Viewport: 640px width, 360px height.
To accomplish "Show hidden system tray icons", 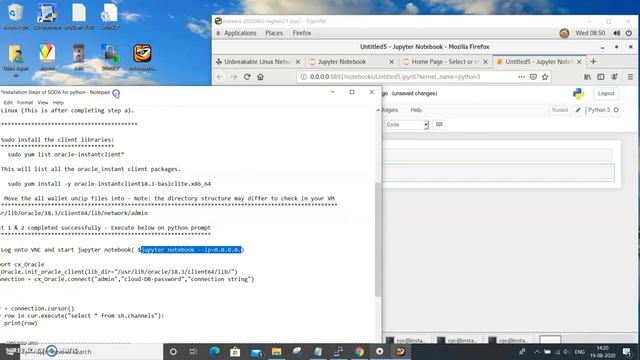I will click(x=537, y=351).
